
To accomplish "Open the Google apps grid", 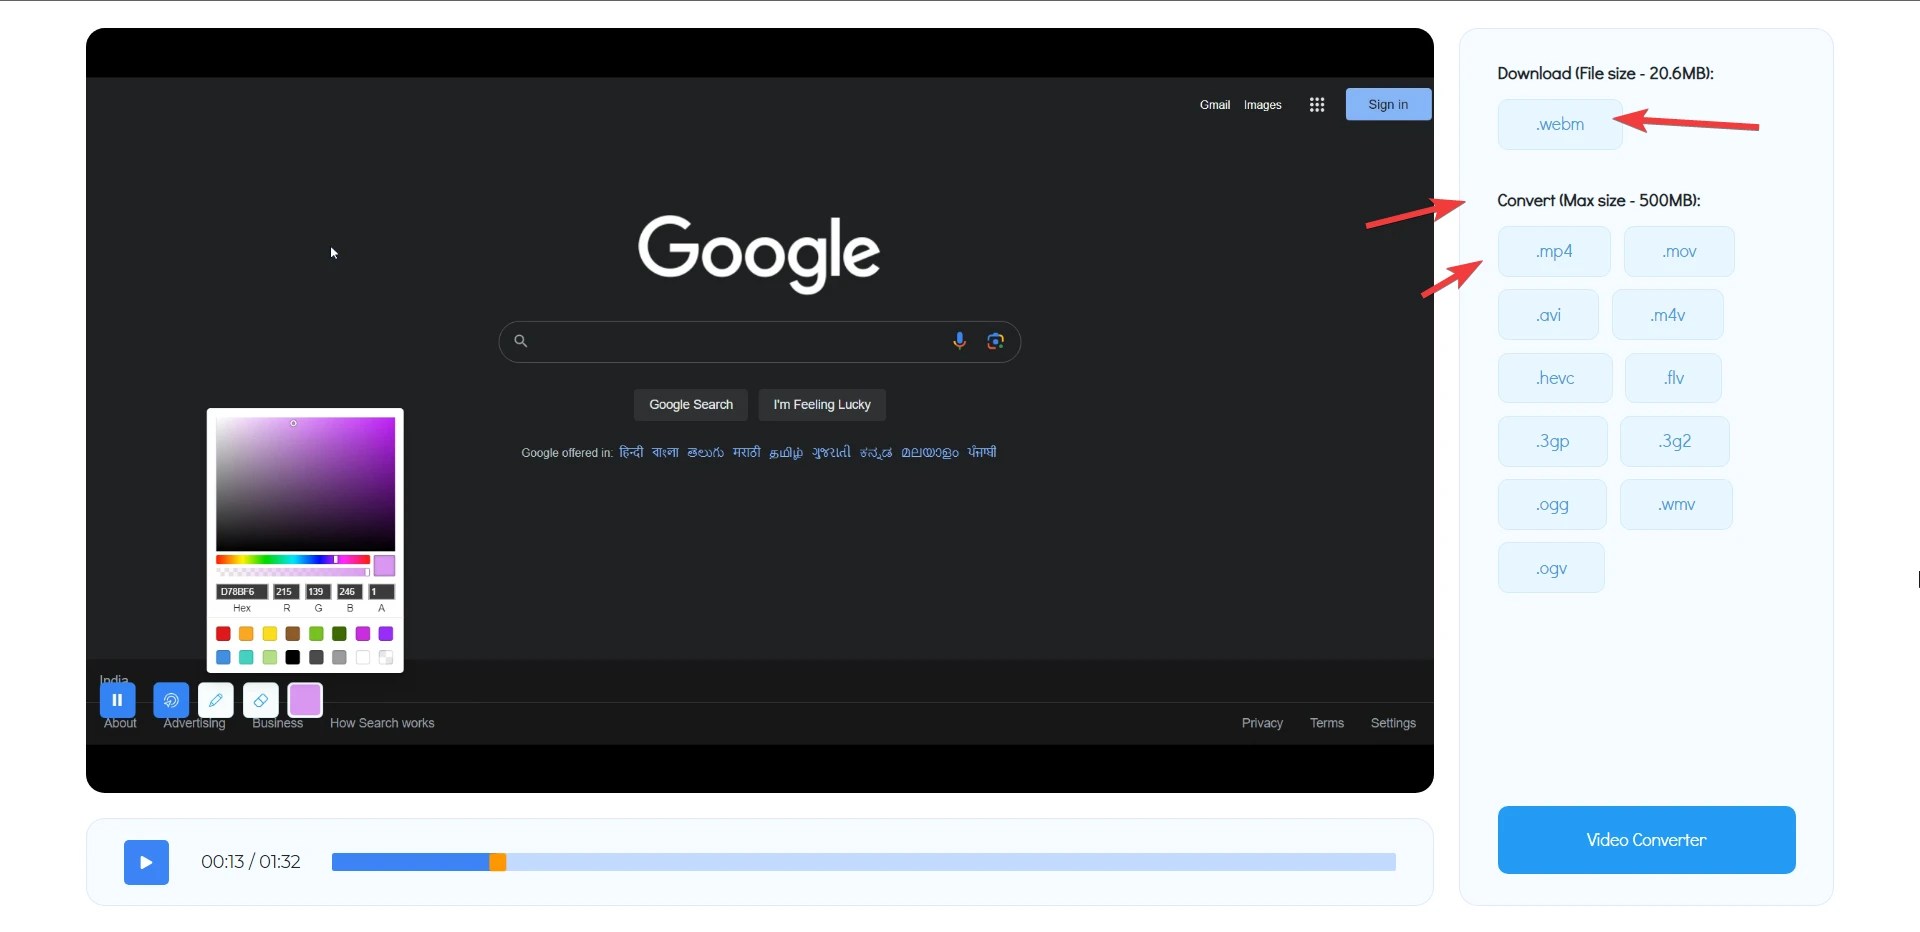I will pyautogui.click(x=1316, y=104).
